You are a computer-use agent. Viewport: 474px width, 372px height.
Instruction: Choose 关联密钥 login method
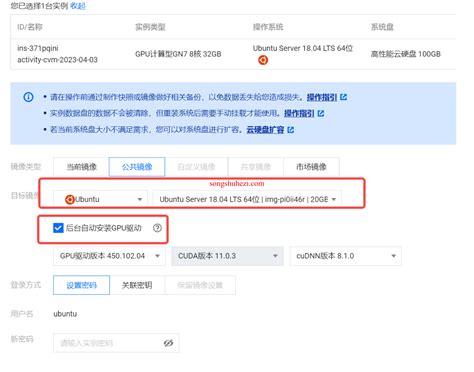[137, 285]
